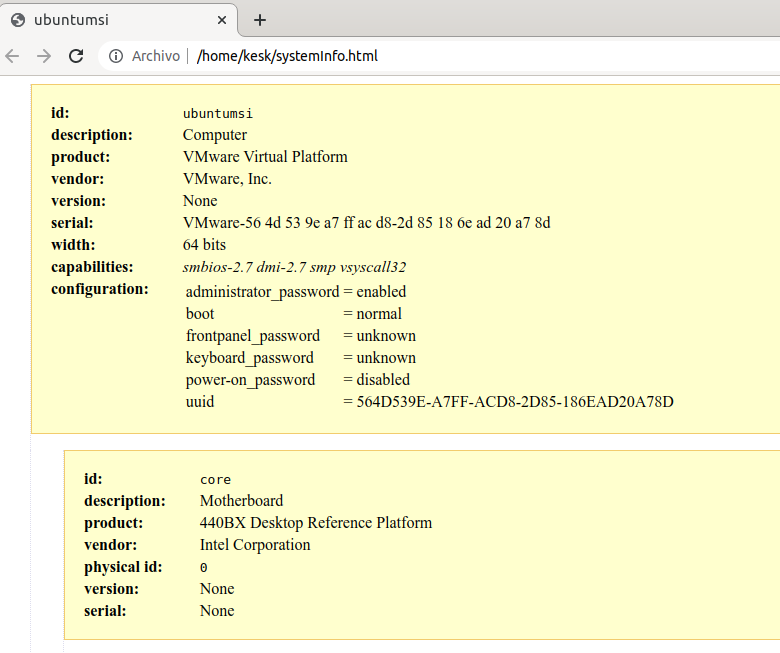Close the ubuntumsi tab
This screenshot has height=653, width=780.
coord(222,20)
